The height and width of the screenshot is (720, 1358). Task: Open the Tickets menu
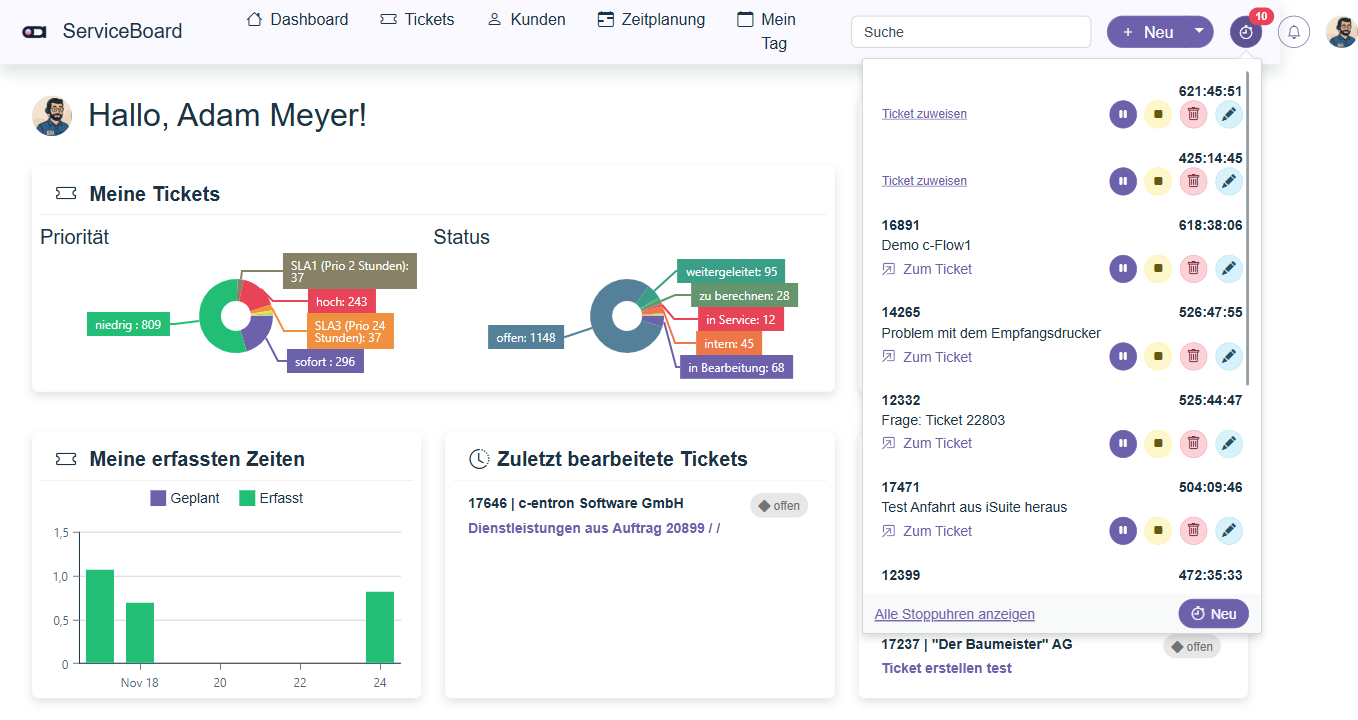(417, 20)
